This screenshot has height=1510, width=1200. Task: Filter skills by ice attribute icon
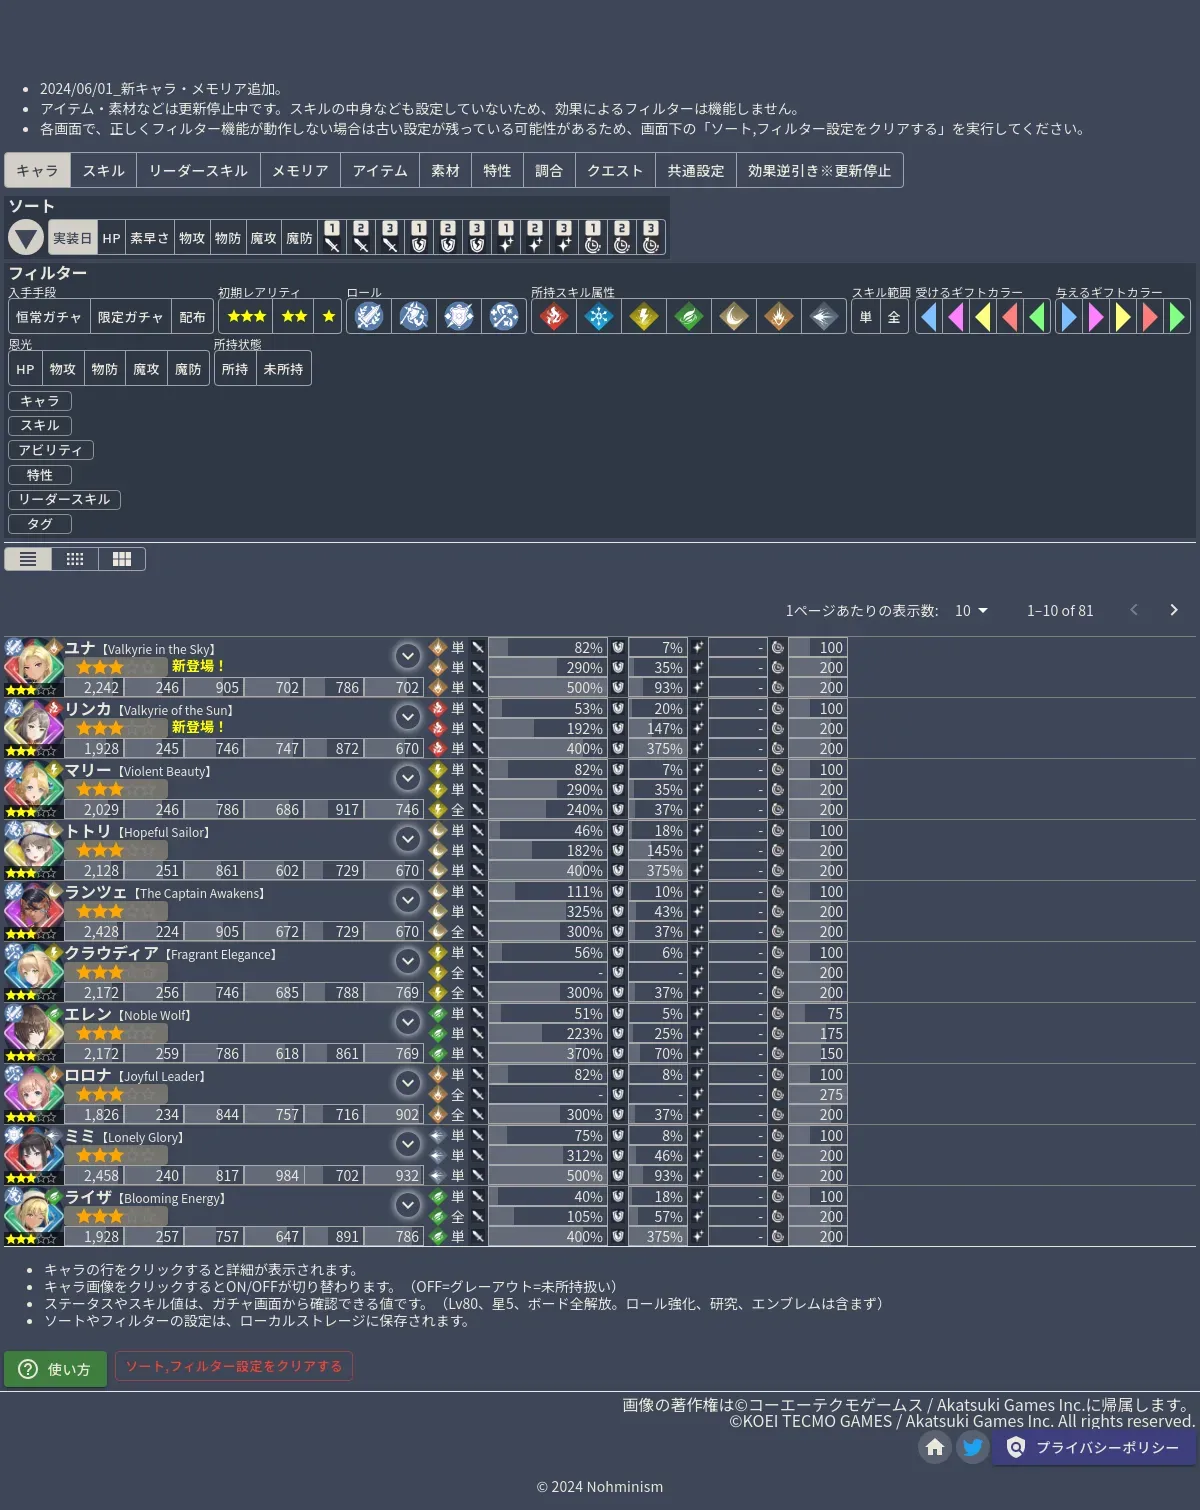click(x=599, y=317)
